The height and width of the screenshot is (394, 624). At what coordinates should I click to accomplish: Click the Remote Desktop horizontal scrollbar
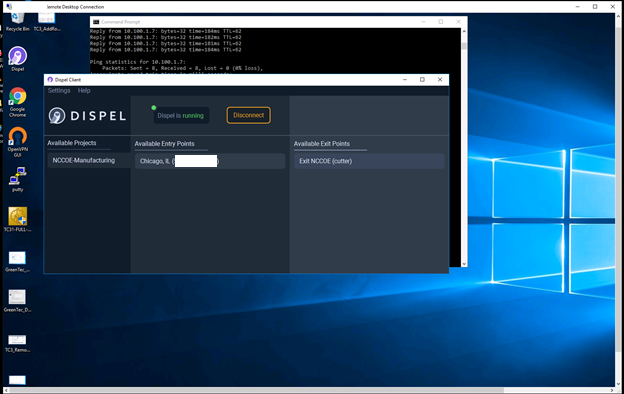257,390
